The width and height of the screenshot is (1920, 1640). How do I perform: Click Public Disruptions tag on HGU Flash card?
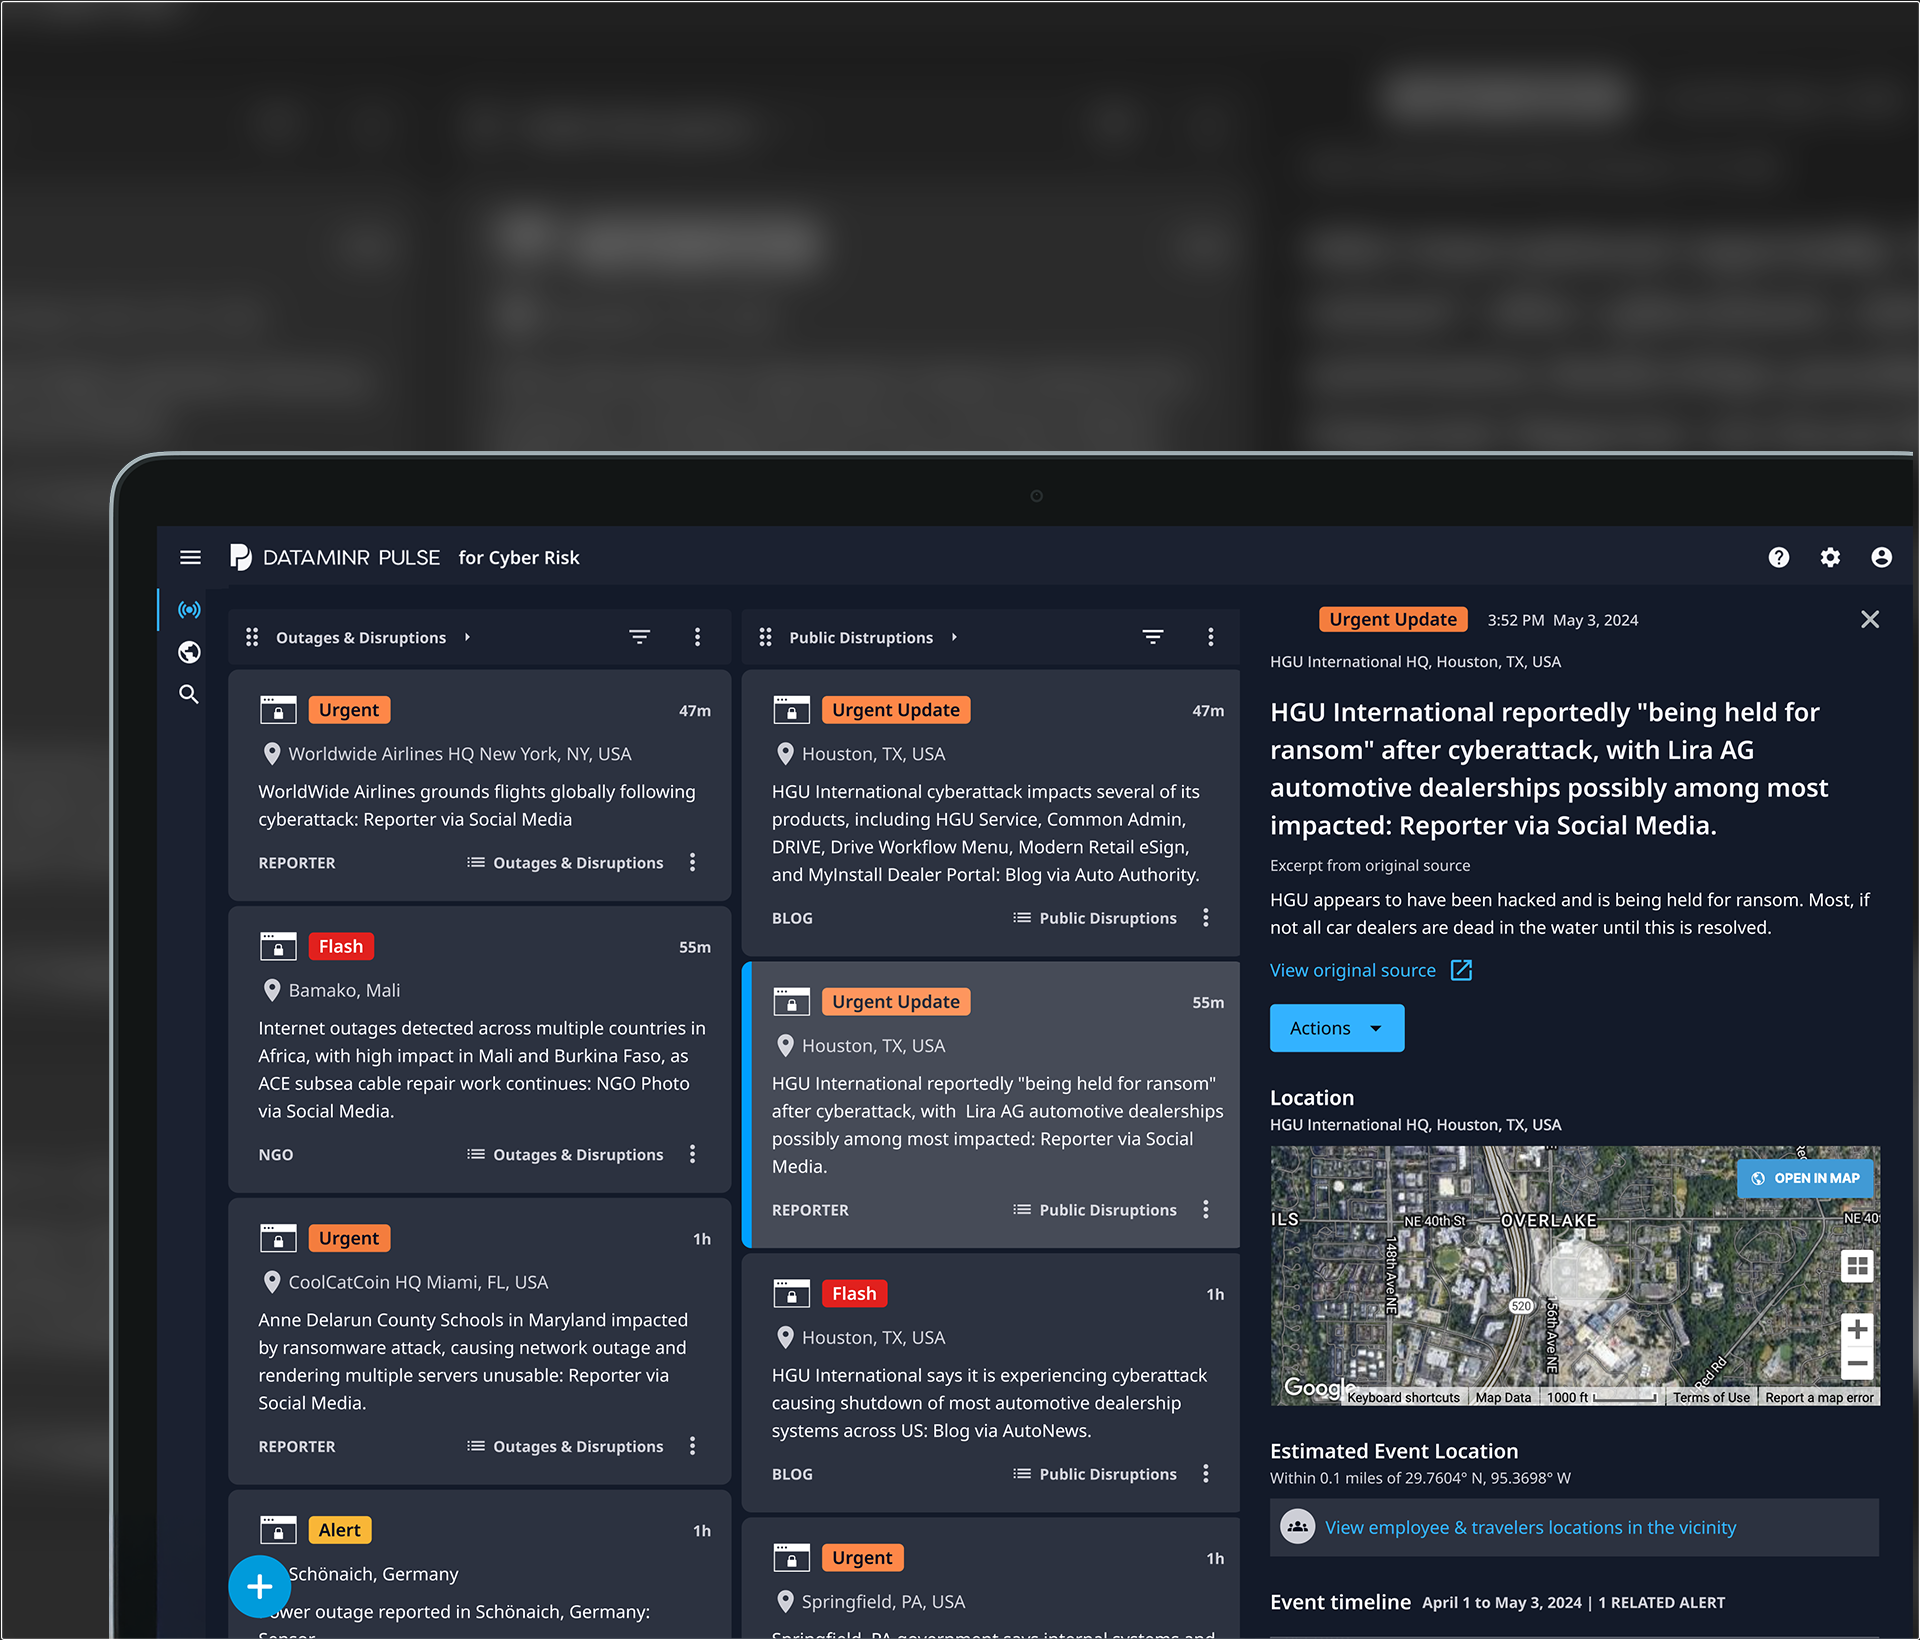coord(1095,1474)
